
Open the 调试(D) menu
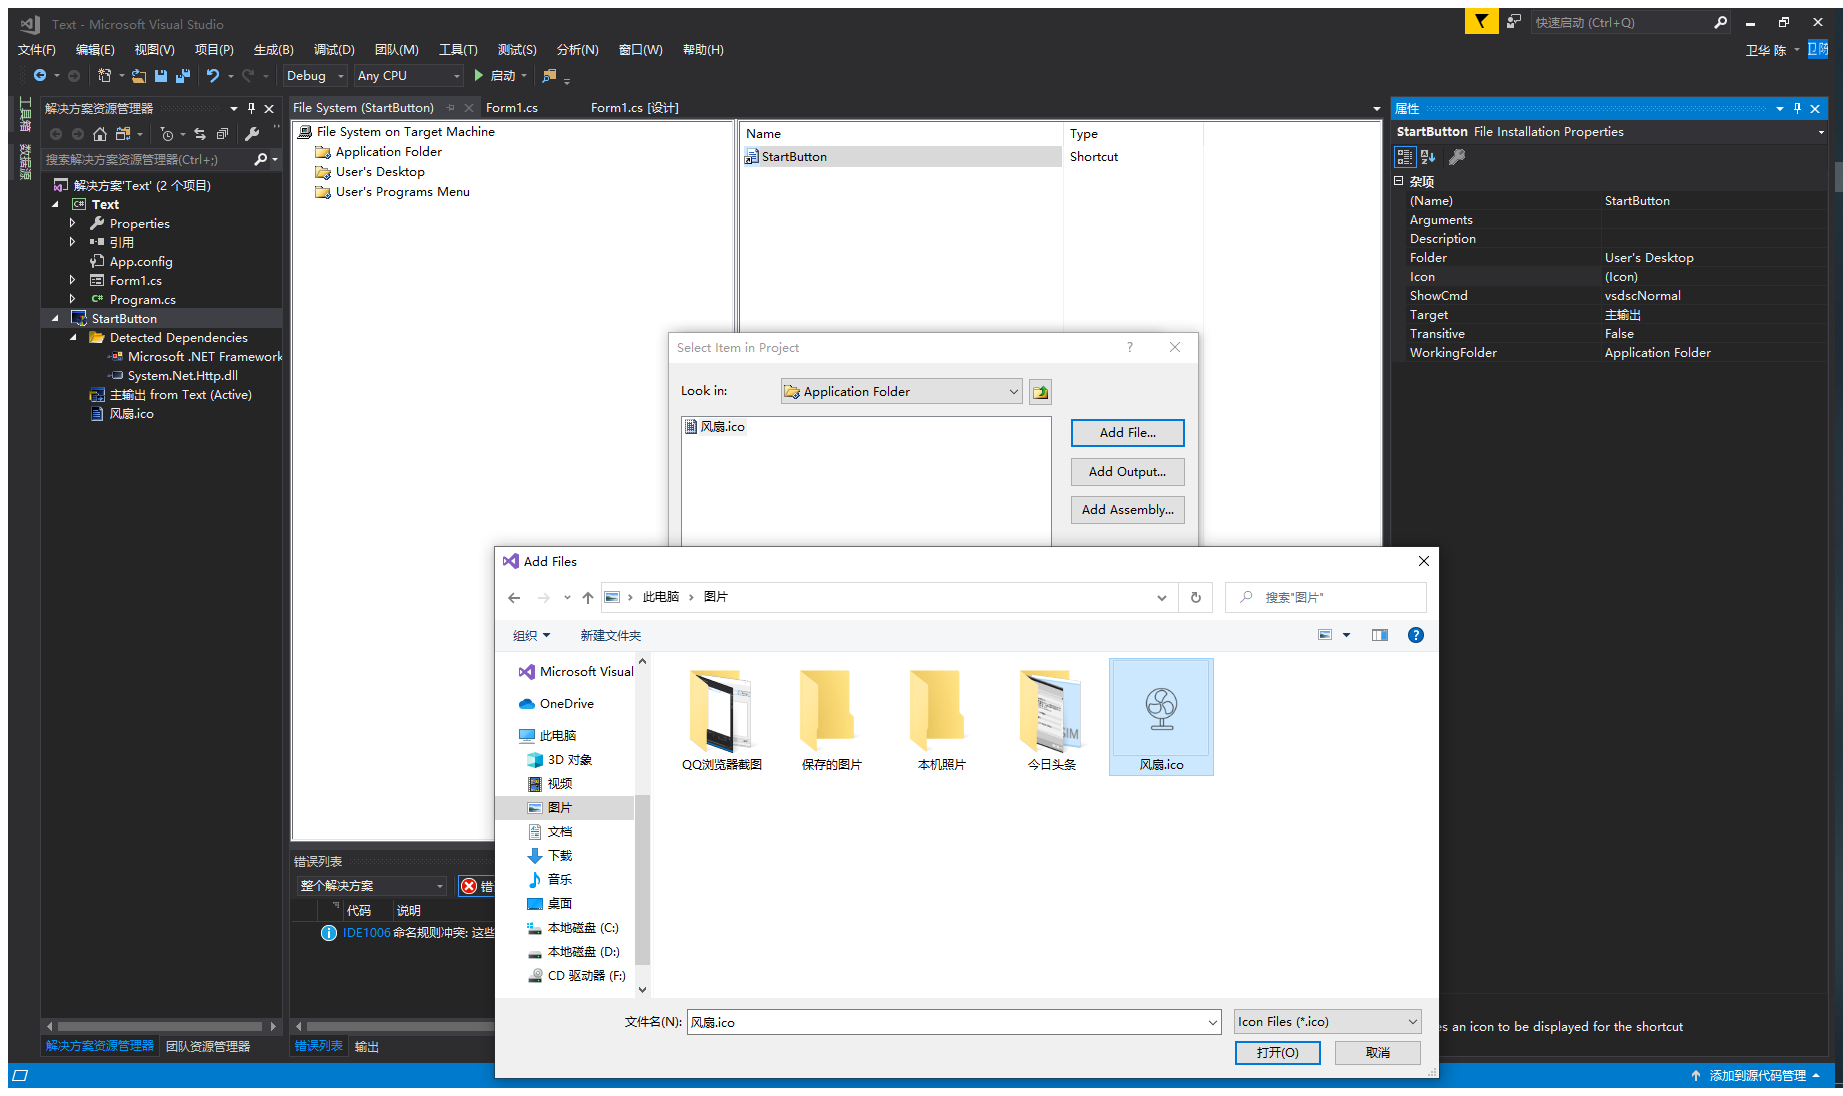pyautogui.click(x=333, y=49)
